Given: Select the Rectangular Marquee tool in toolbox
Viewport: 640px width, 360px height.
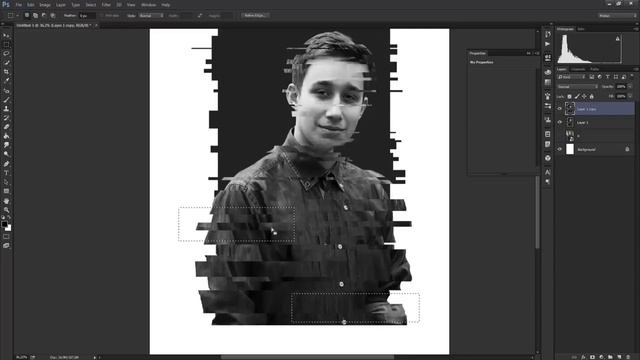Looking at the screenshot, I should click(x=6, y=44).
